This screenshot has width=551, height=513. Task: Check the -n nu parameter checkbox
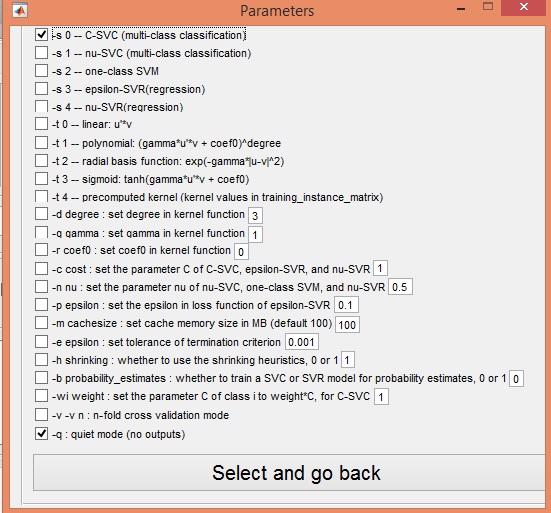(41, 287)
